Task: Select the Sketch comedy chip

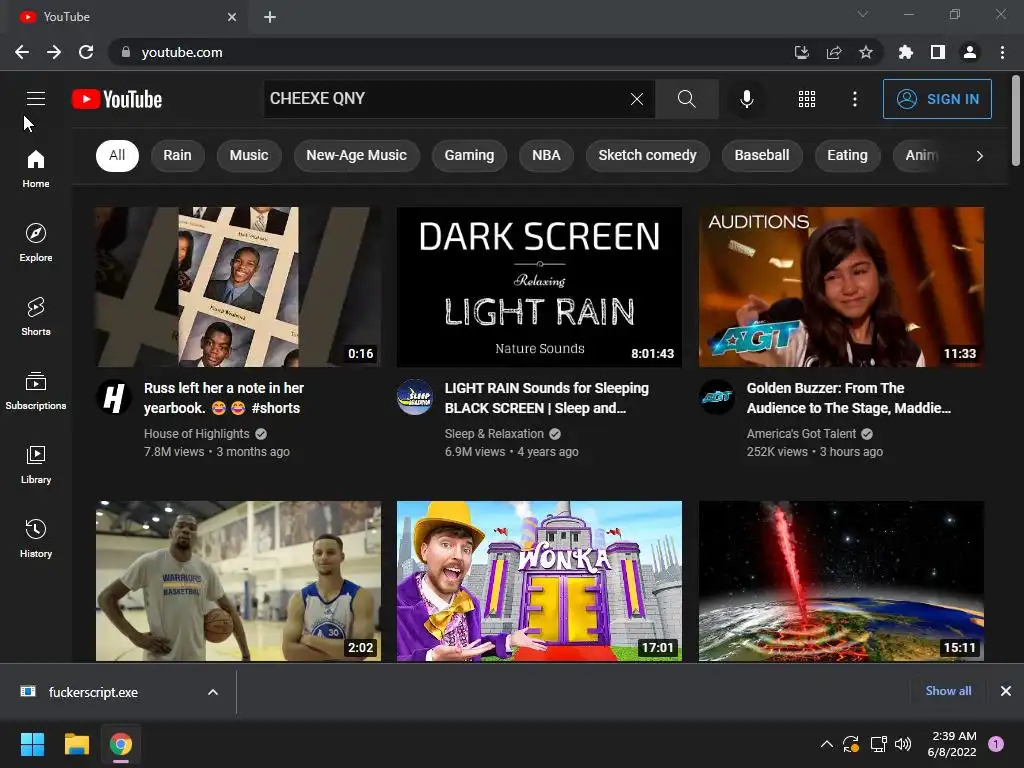Action: (x=647, y=155)
